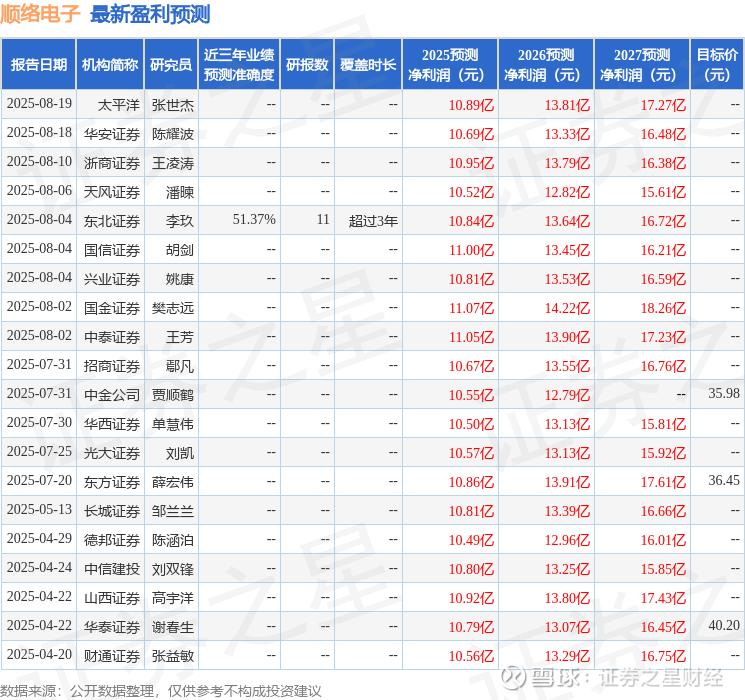Select 国金证券 2027 forecast 18.26亿
Image resolution: width=745 pixels, height=700 pixels.
pos(663,308)
